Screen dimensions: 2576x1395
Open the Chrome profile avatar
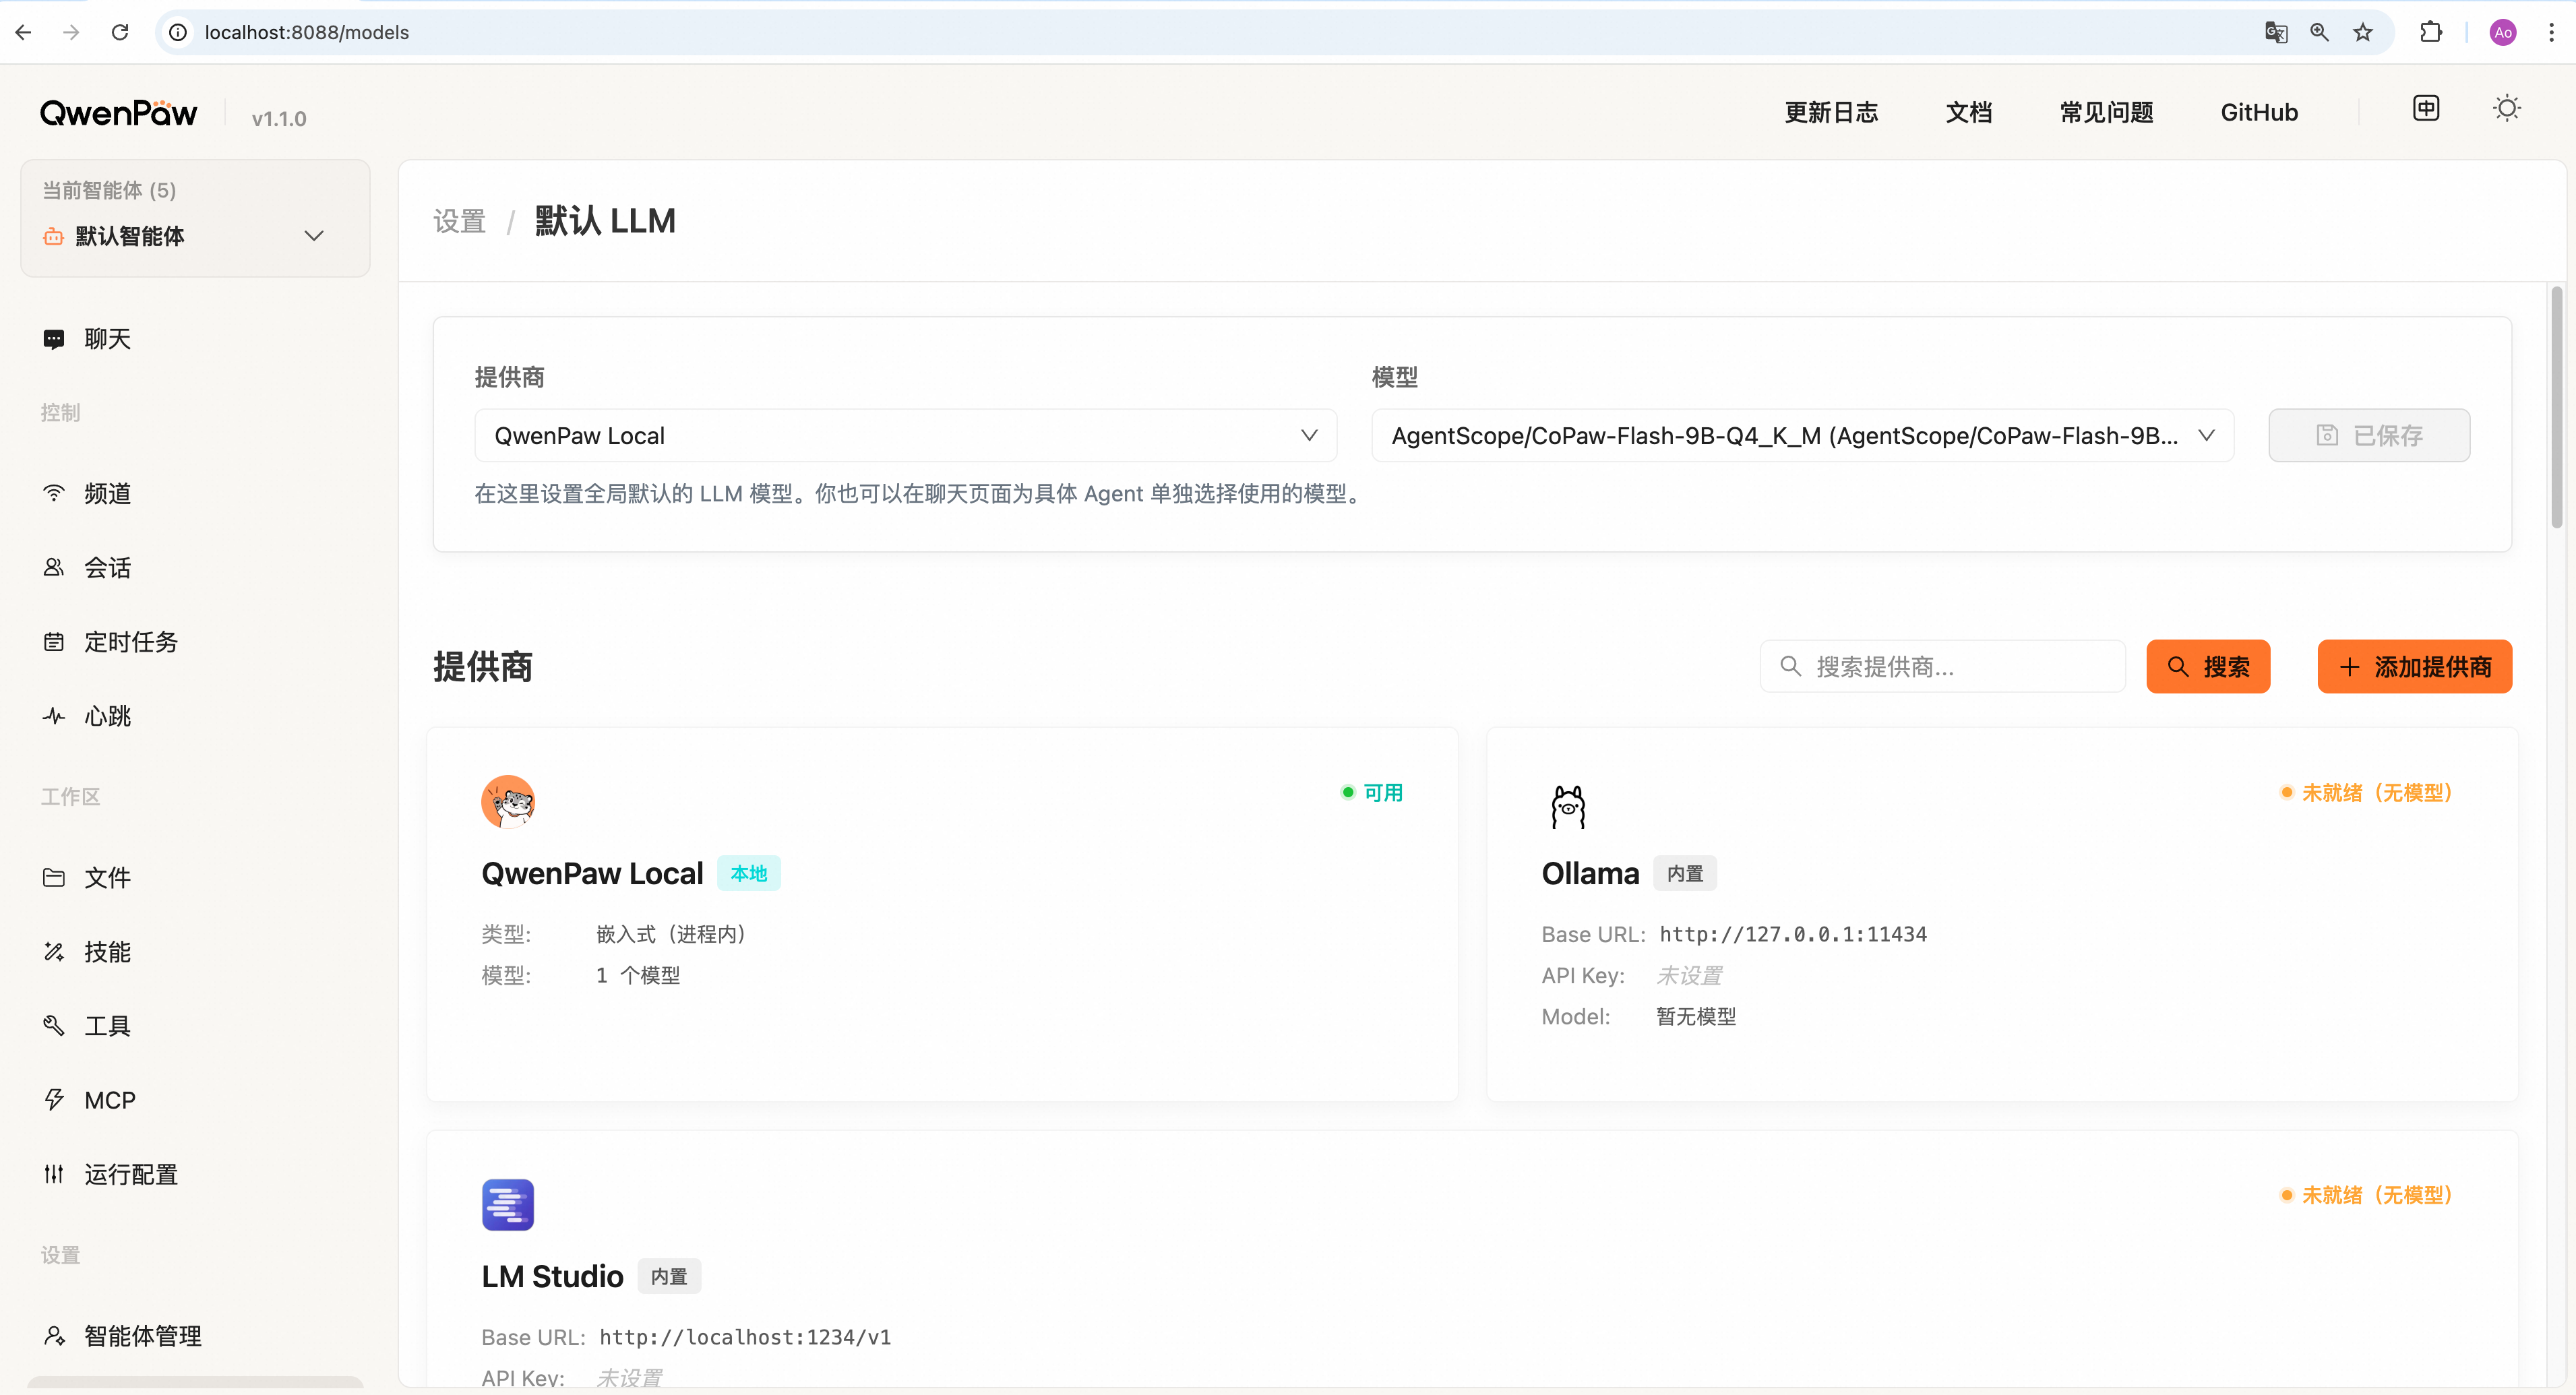tap(2503, 32)
